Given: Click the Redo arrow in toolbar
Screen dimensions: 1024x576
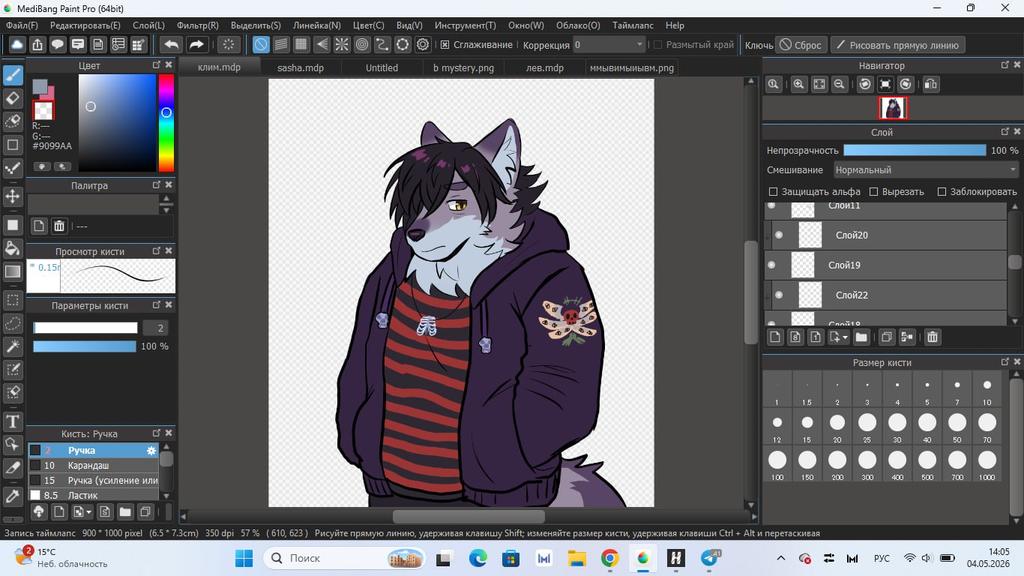Looking at the screenshot, I should [x=196, y=44].
